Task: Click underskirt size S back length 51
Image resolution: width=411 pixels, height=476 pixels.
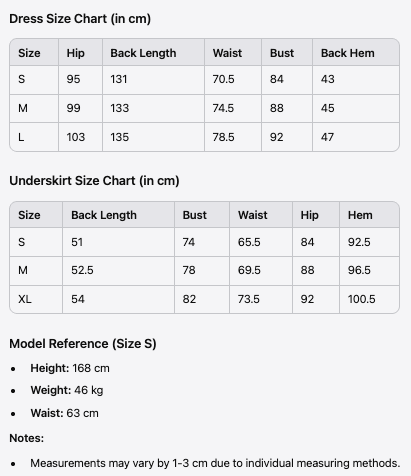Action: click(x=77, y=242)
